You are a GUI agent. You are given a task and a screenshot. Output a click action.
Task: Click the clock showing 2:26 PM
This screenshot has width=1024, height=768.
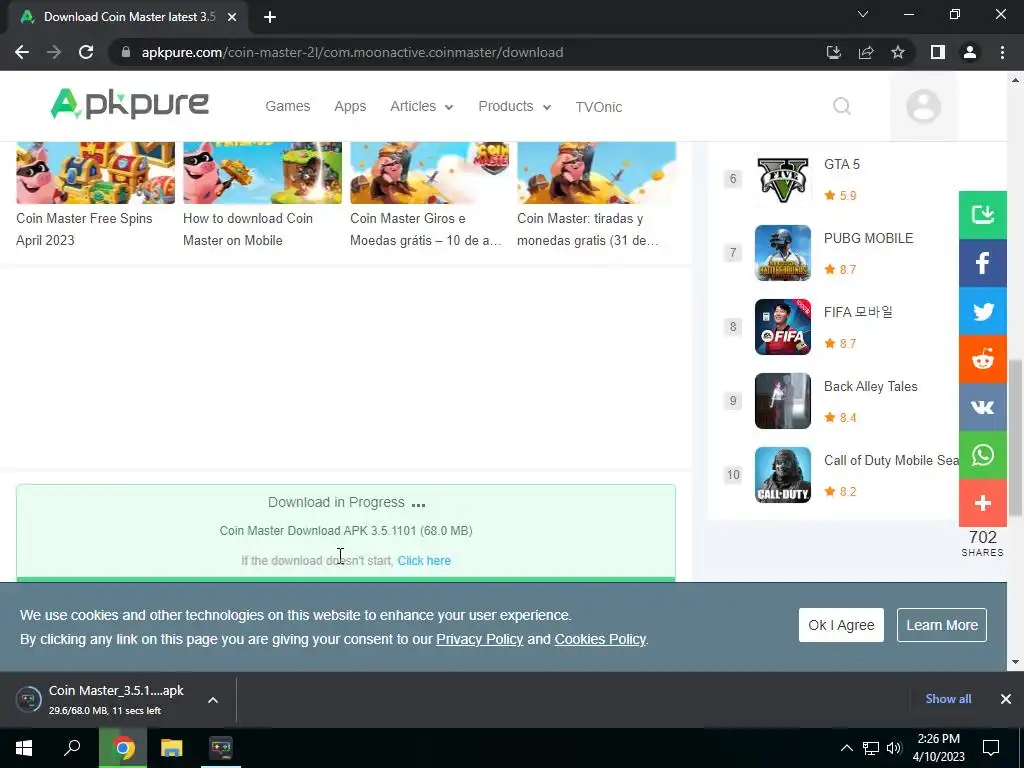point(938,748)
